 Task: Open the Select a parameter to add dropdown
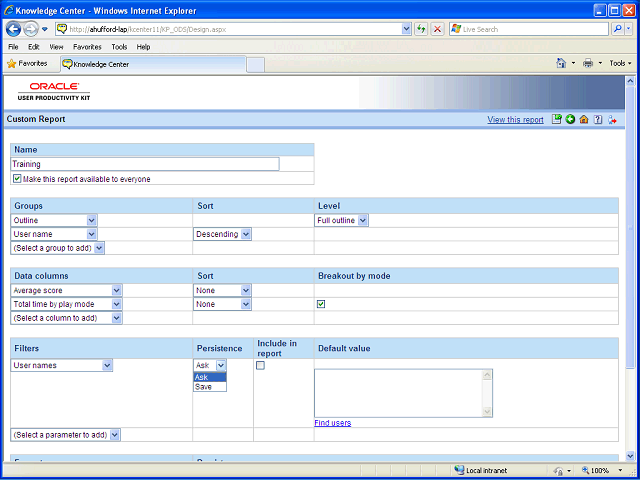(65, 435)
